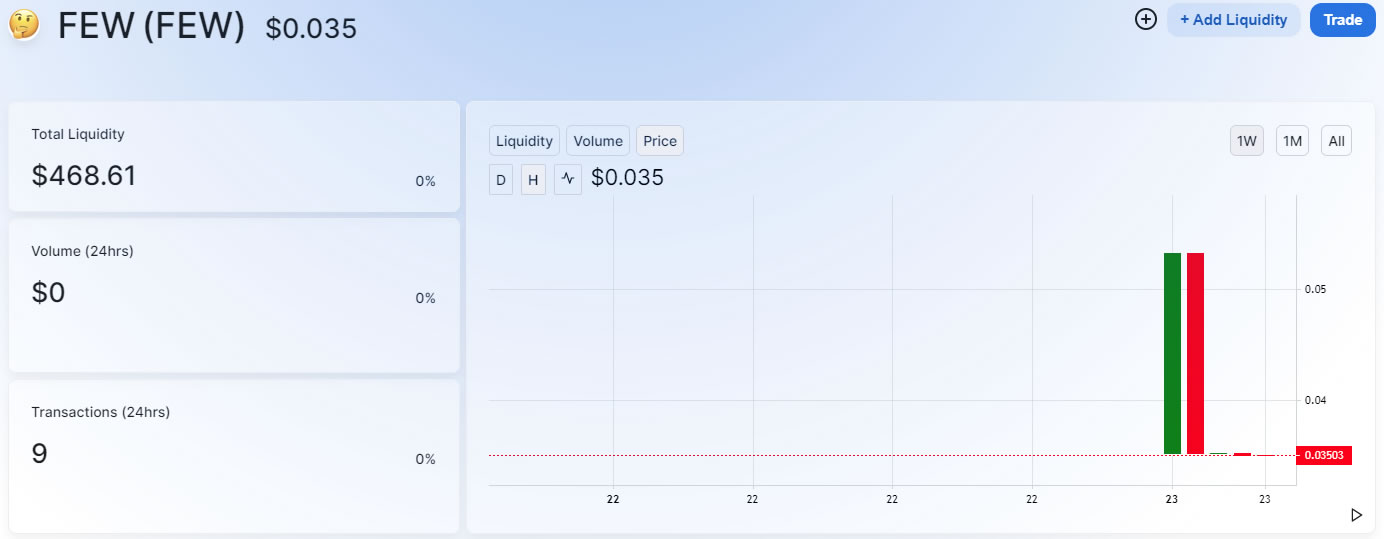The height and width of the screenshot is (539, 1384).
Task: Open the Price chart tab
Action: tap(660, 141)
